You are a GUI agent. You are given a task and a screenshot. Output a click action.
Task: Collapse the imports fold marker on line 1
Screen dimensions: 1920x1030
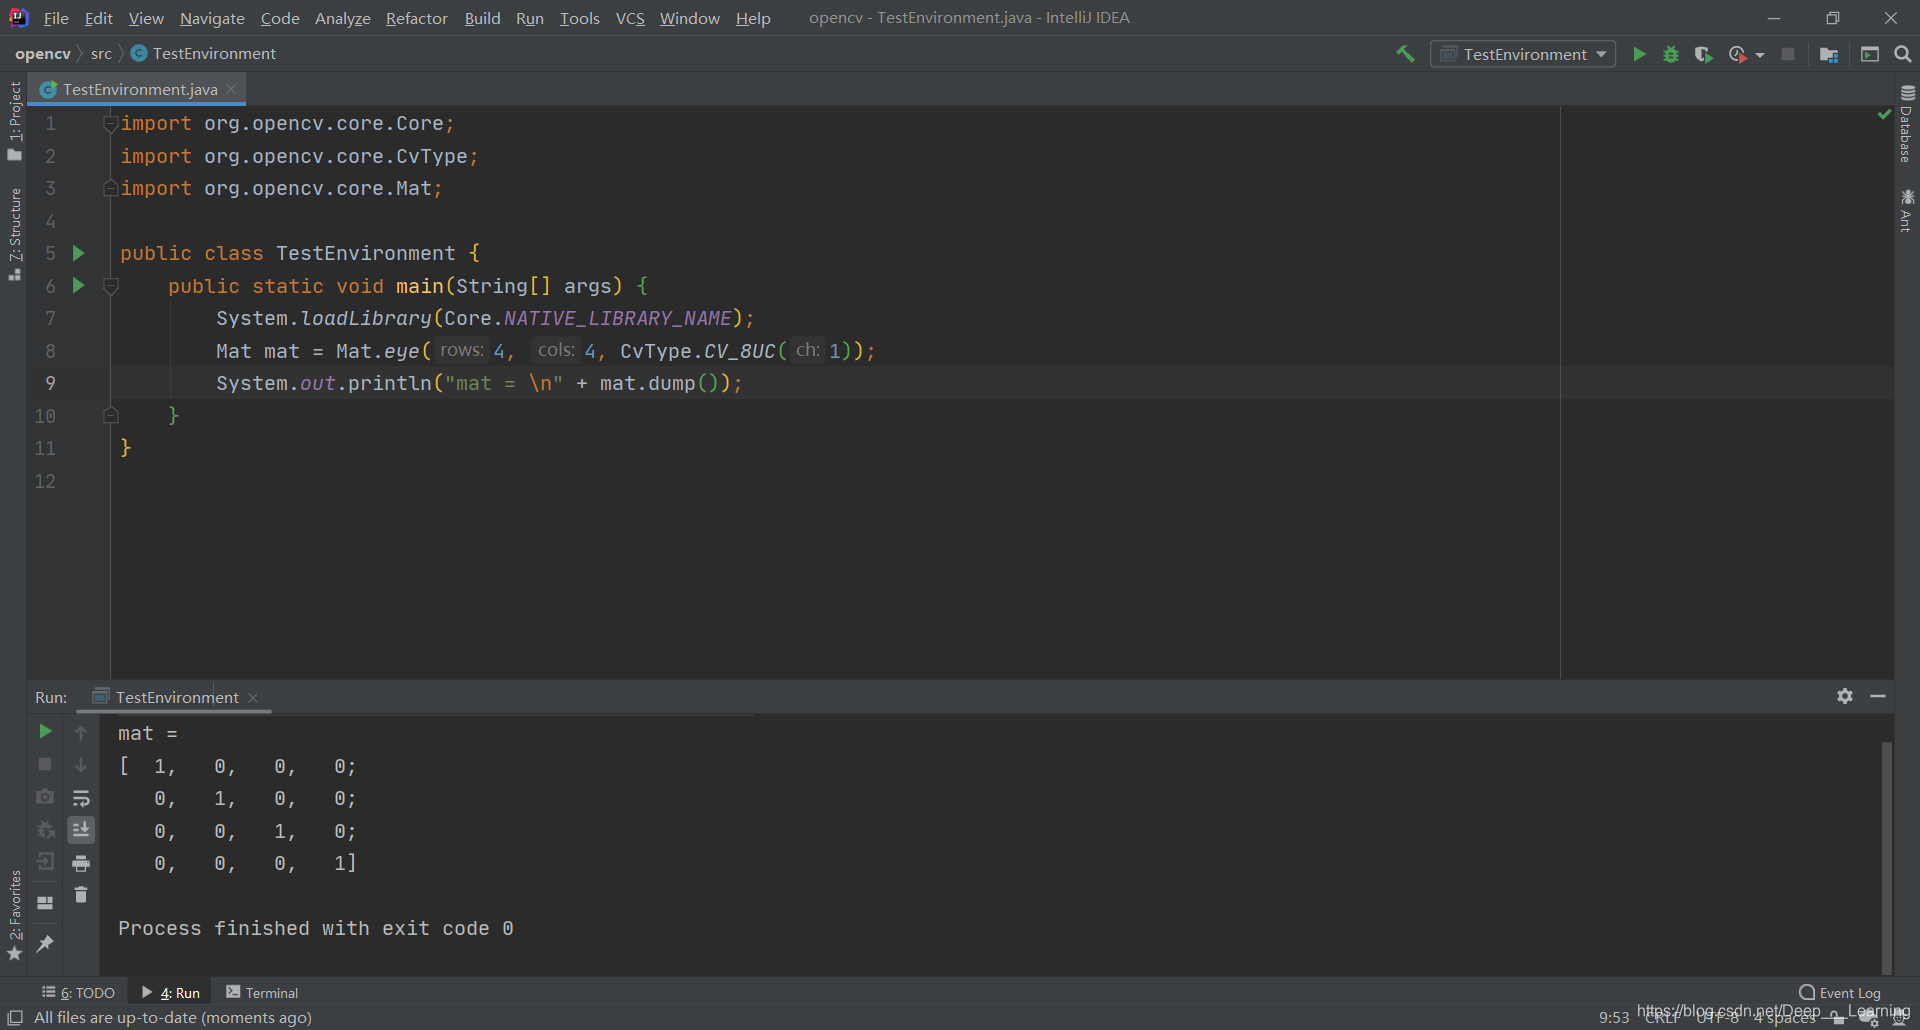click(x=111, y=123)
